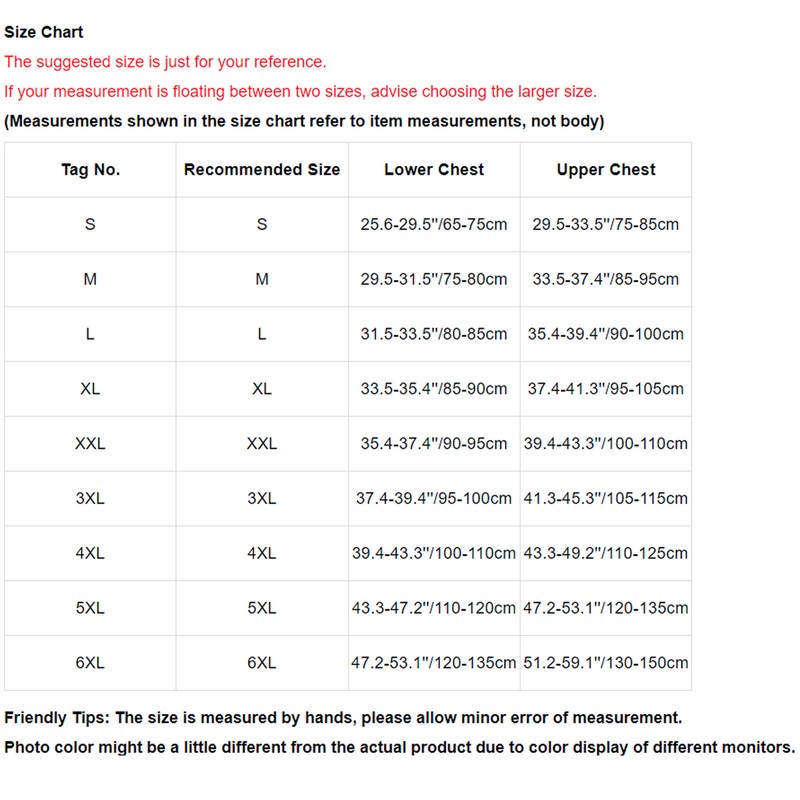Viewport: 800px width, 800px height.
Task: Select the red larger size advice line
Action: click(x=300, y=92)
